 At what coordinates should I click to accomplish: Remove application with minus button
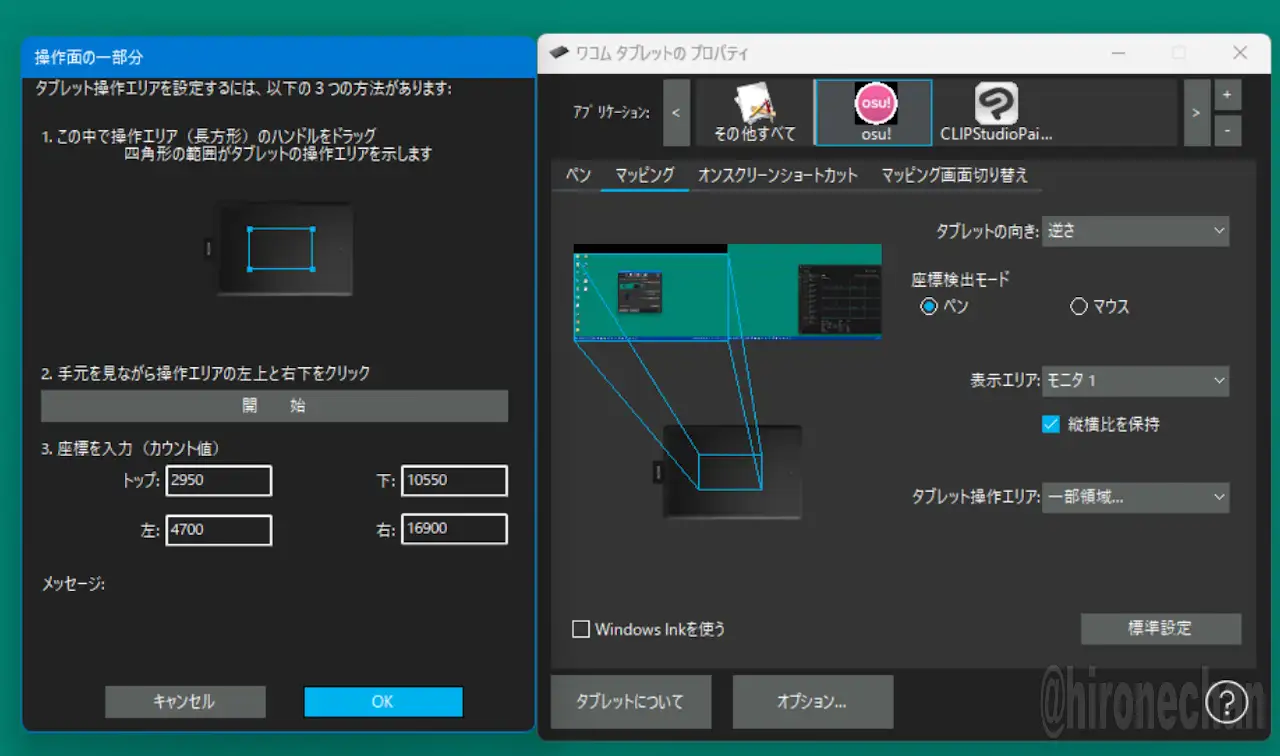click(1227, 130)
